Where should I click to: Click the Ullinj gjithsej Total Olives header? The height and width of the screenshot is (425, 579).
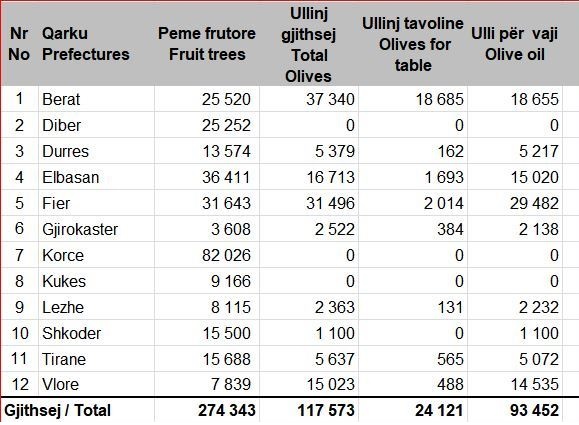point(309,45)
